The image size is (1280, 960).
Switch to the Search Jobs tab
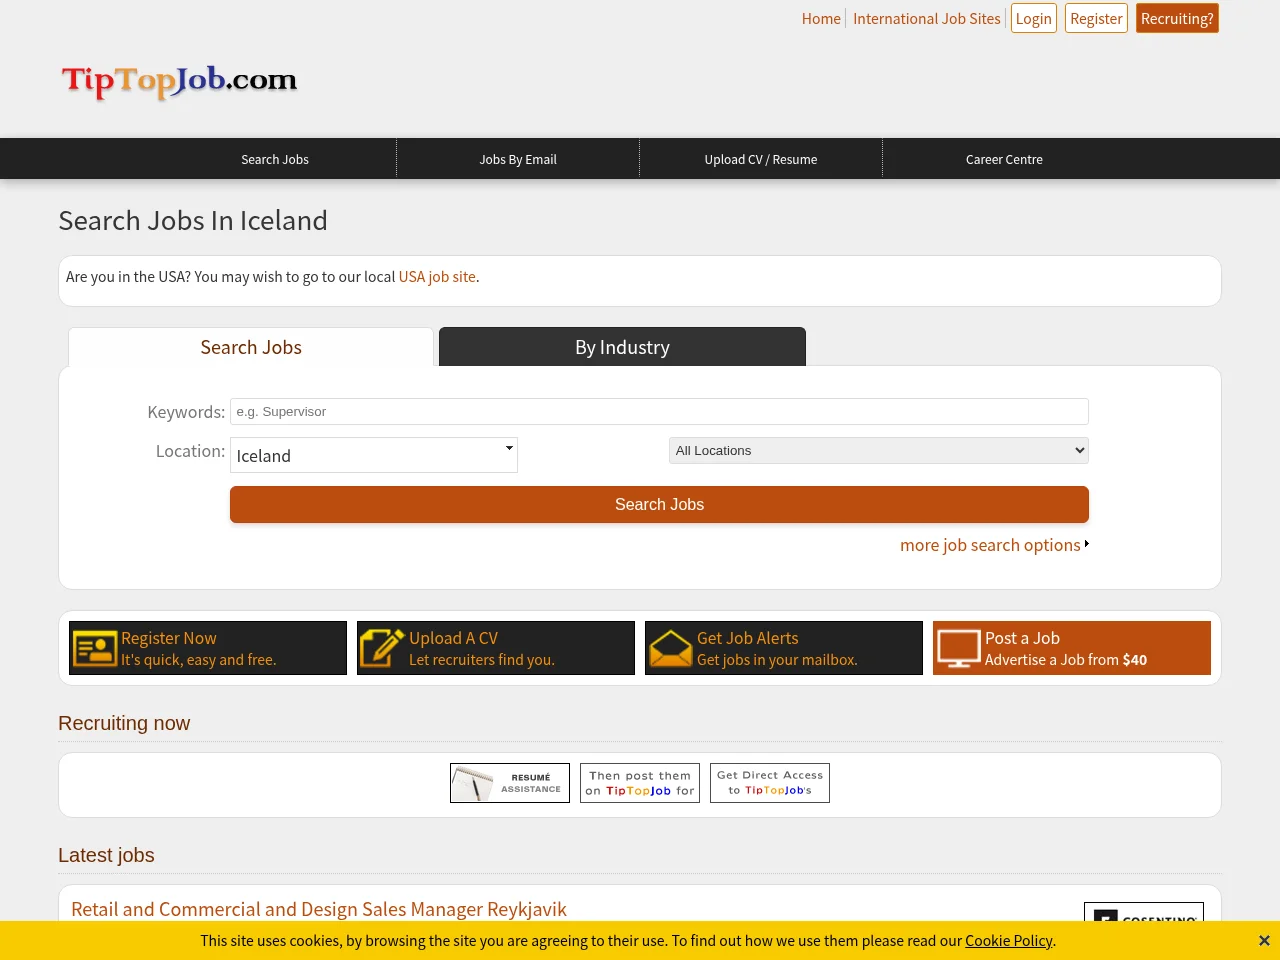tap(251, 347)
